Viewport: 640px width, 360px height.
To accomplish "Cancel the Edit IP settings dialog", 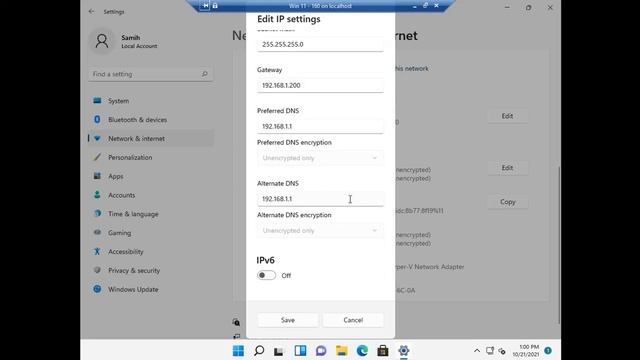I will coord(353,320).
